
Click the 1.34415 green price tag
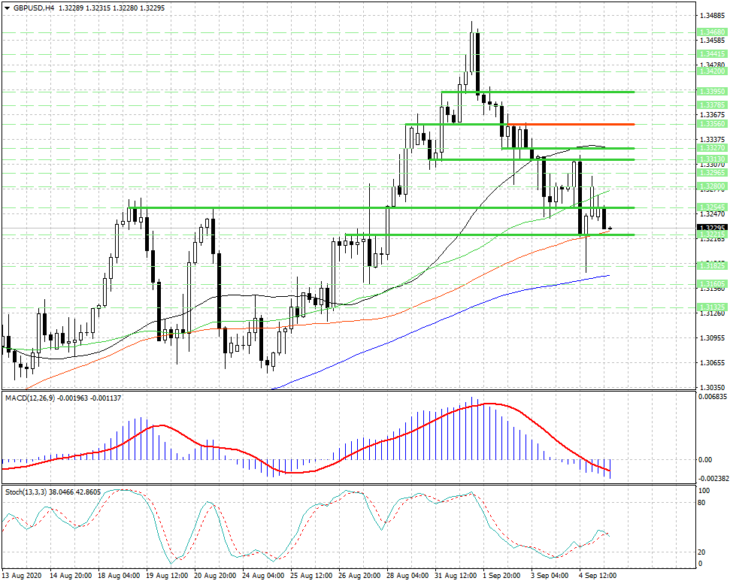point(712,54)
